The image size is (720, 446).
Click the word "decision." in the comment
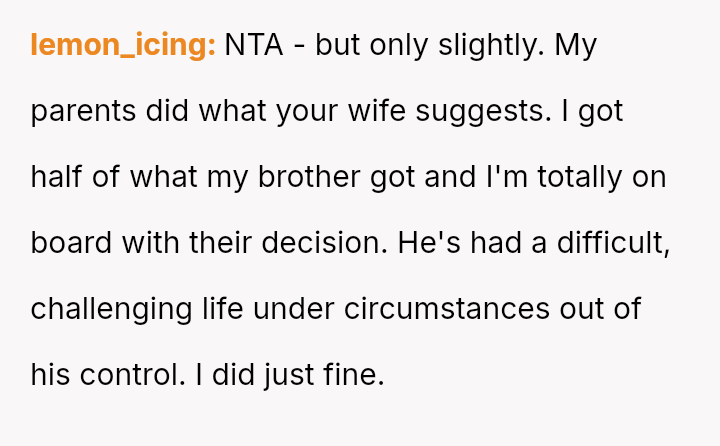[325, 243]
